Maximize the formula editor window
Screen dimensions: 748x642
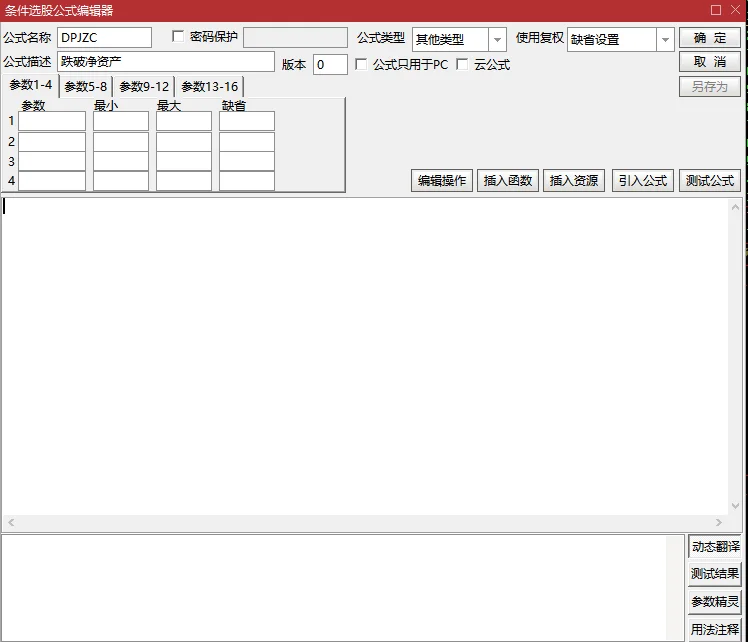[716, 10]
